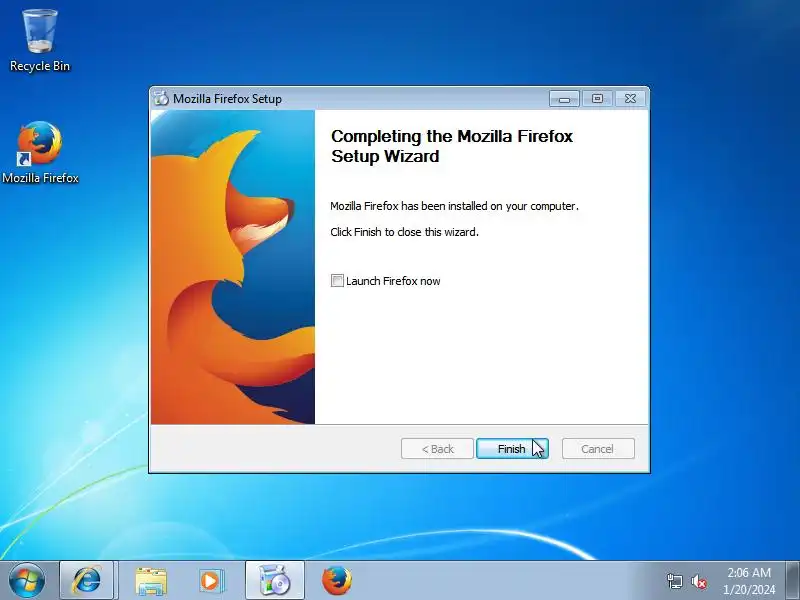The height and width of the screenshot is (600, 800).
Task: Open Windows Explorer folder in taskbar
Action: (x=151, y=581)
